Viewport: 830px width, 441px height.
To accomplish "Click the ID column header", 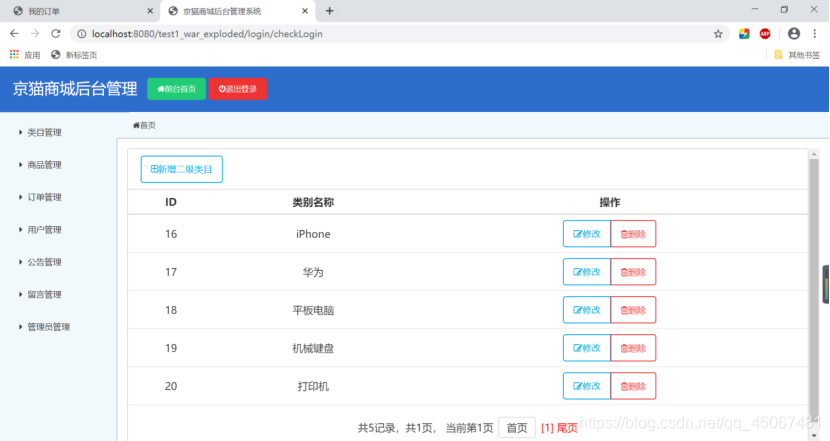I will [x=170, y=202].
